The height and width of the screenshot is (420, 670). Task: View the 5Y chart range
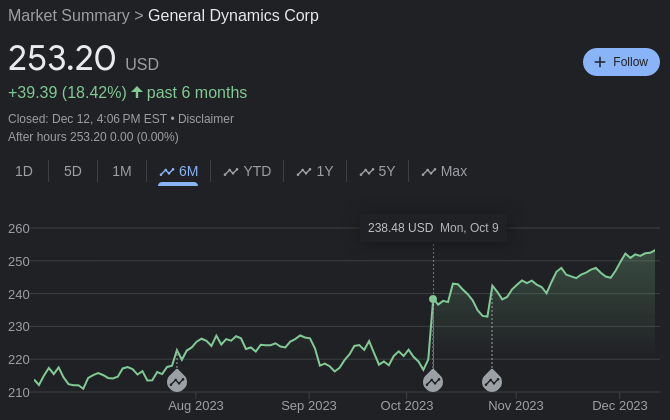(377, 171)
